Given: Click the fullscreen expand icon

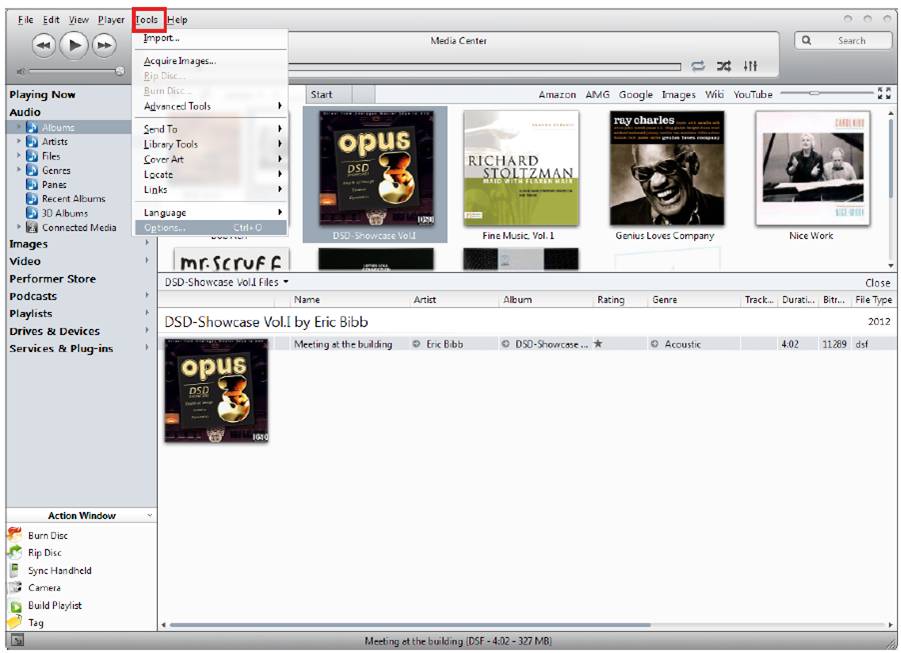Looking at the screenshot, I should (x=884, y=93).
